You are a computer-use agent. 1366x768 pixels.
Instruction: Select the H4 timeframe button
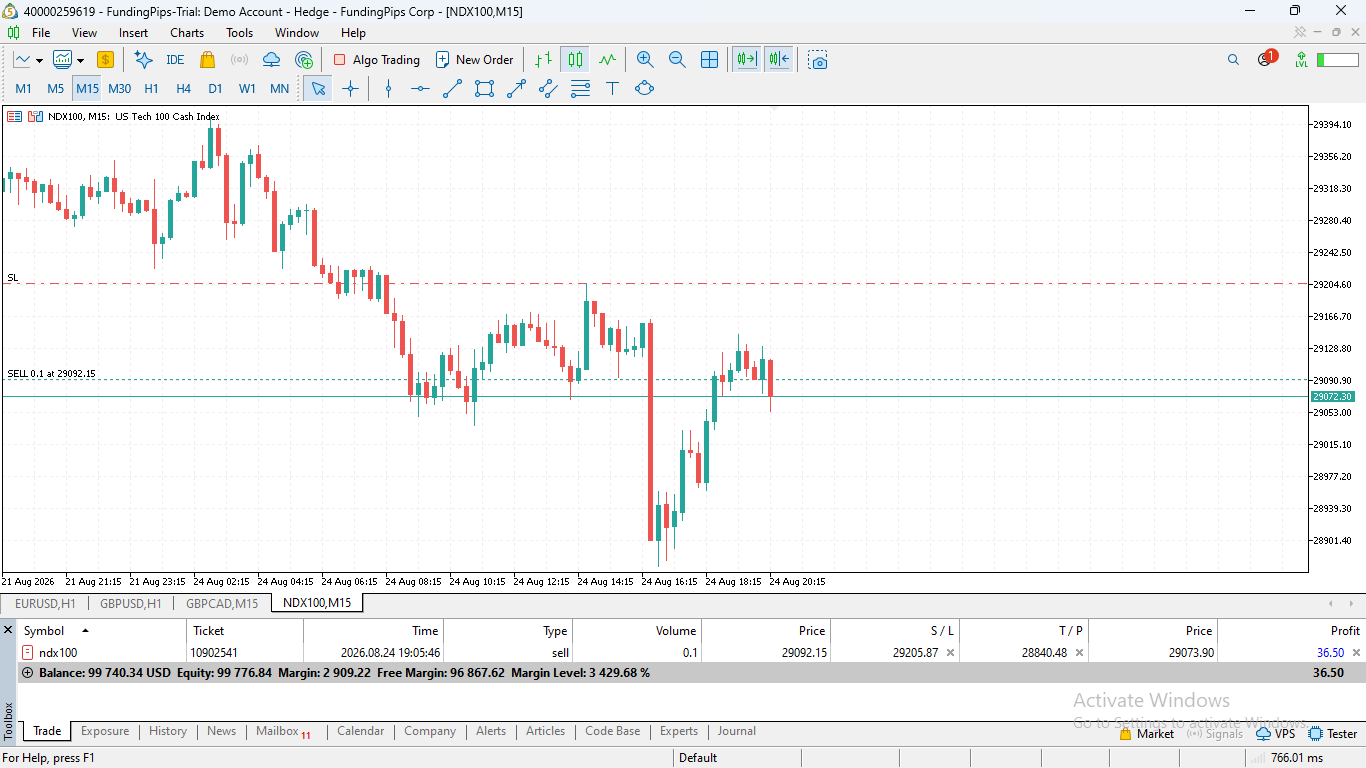point(183,88)
